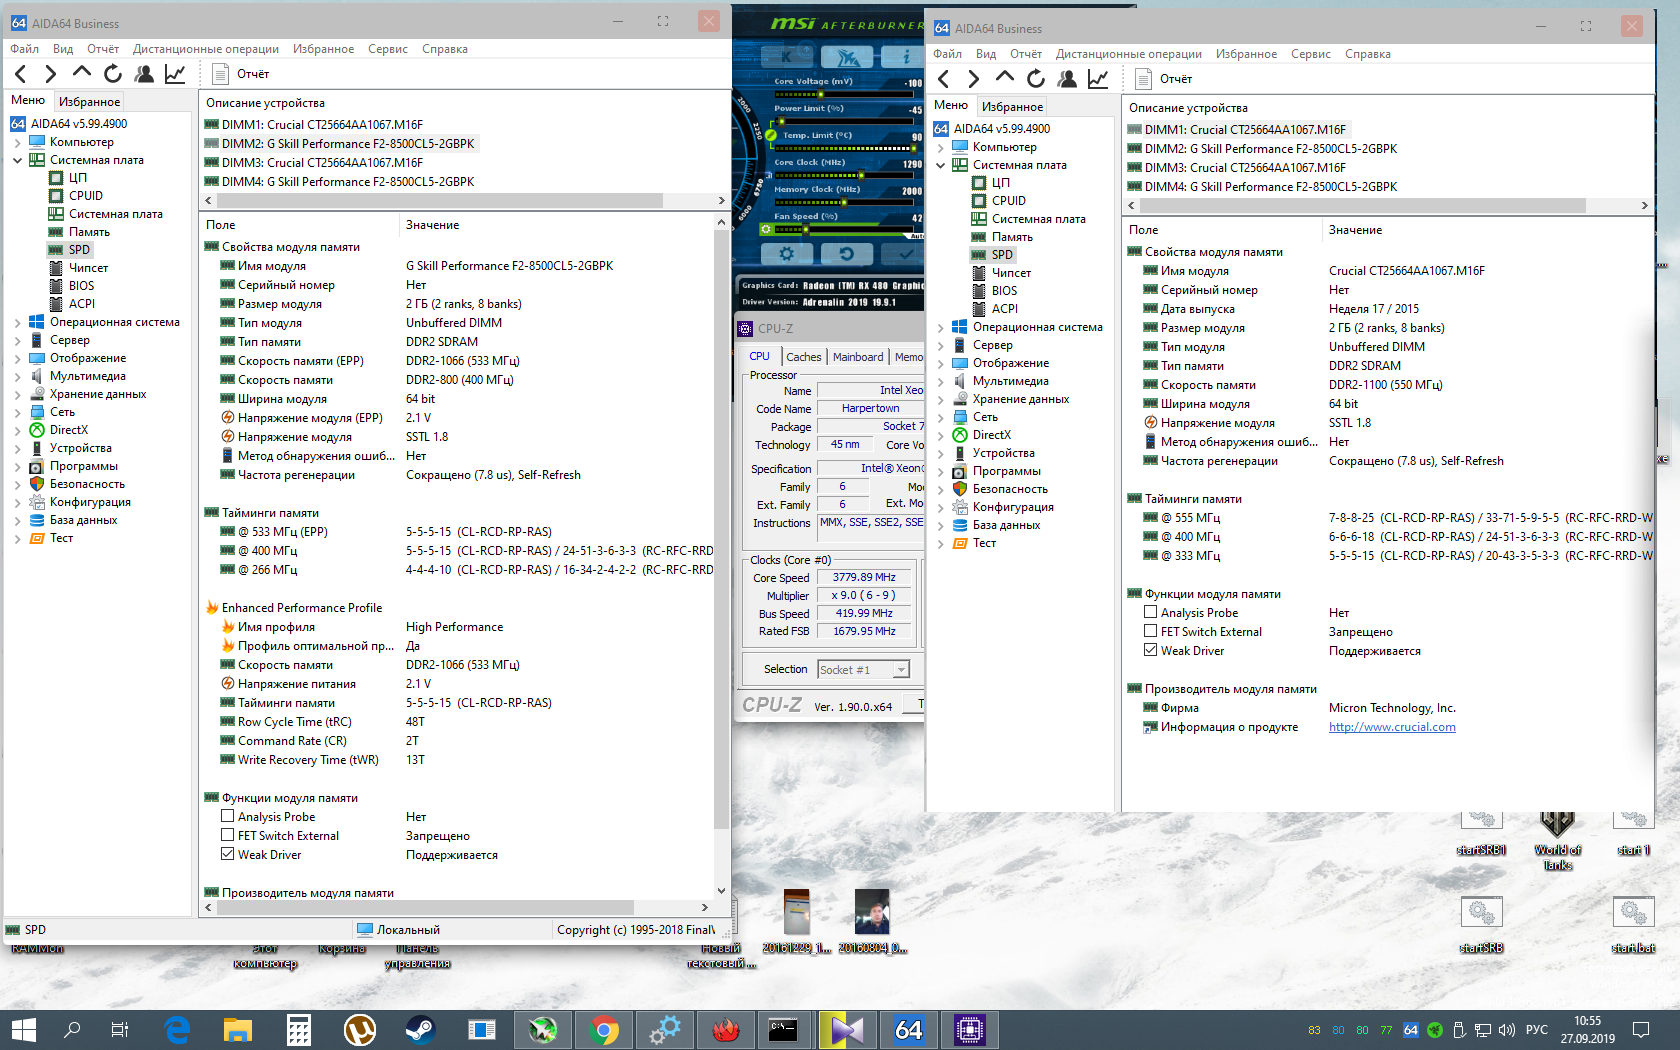Screen dimensions: 1680x1050
Task: Open Вид menu in Crucial AIDA64 window
Action: (x=986, y=54)
